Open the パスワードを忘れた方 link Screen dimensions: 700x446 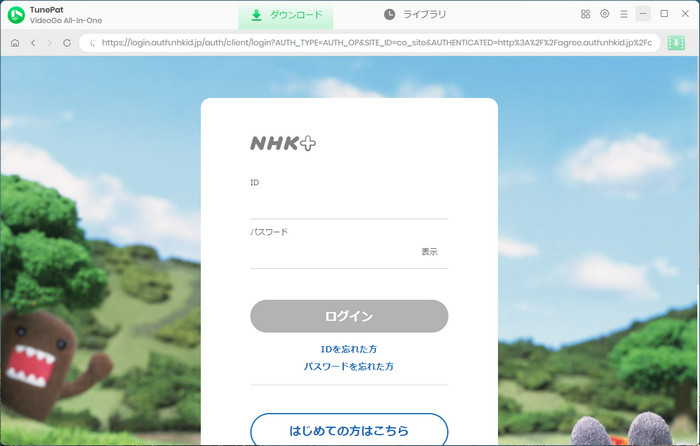(349, 367)
